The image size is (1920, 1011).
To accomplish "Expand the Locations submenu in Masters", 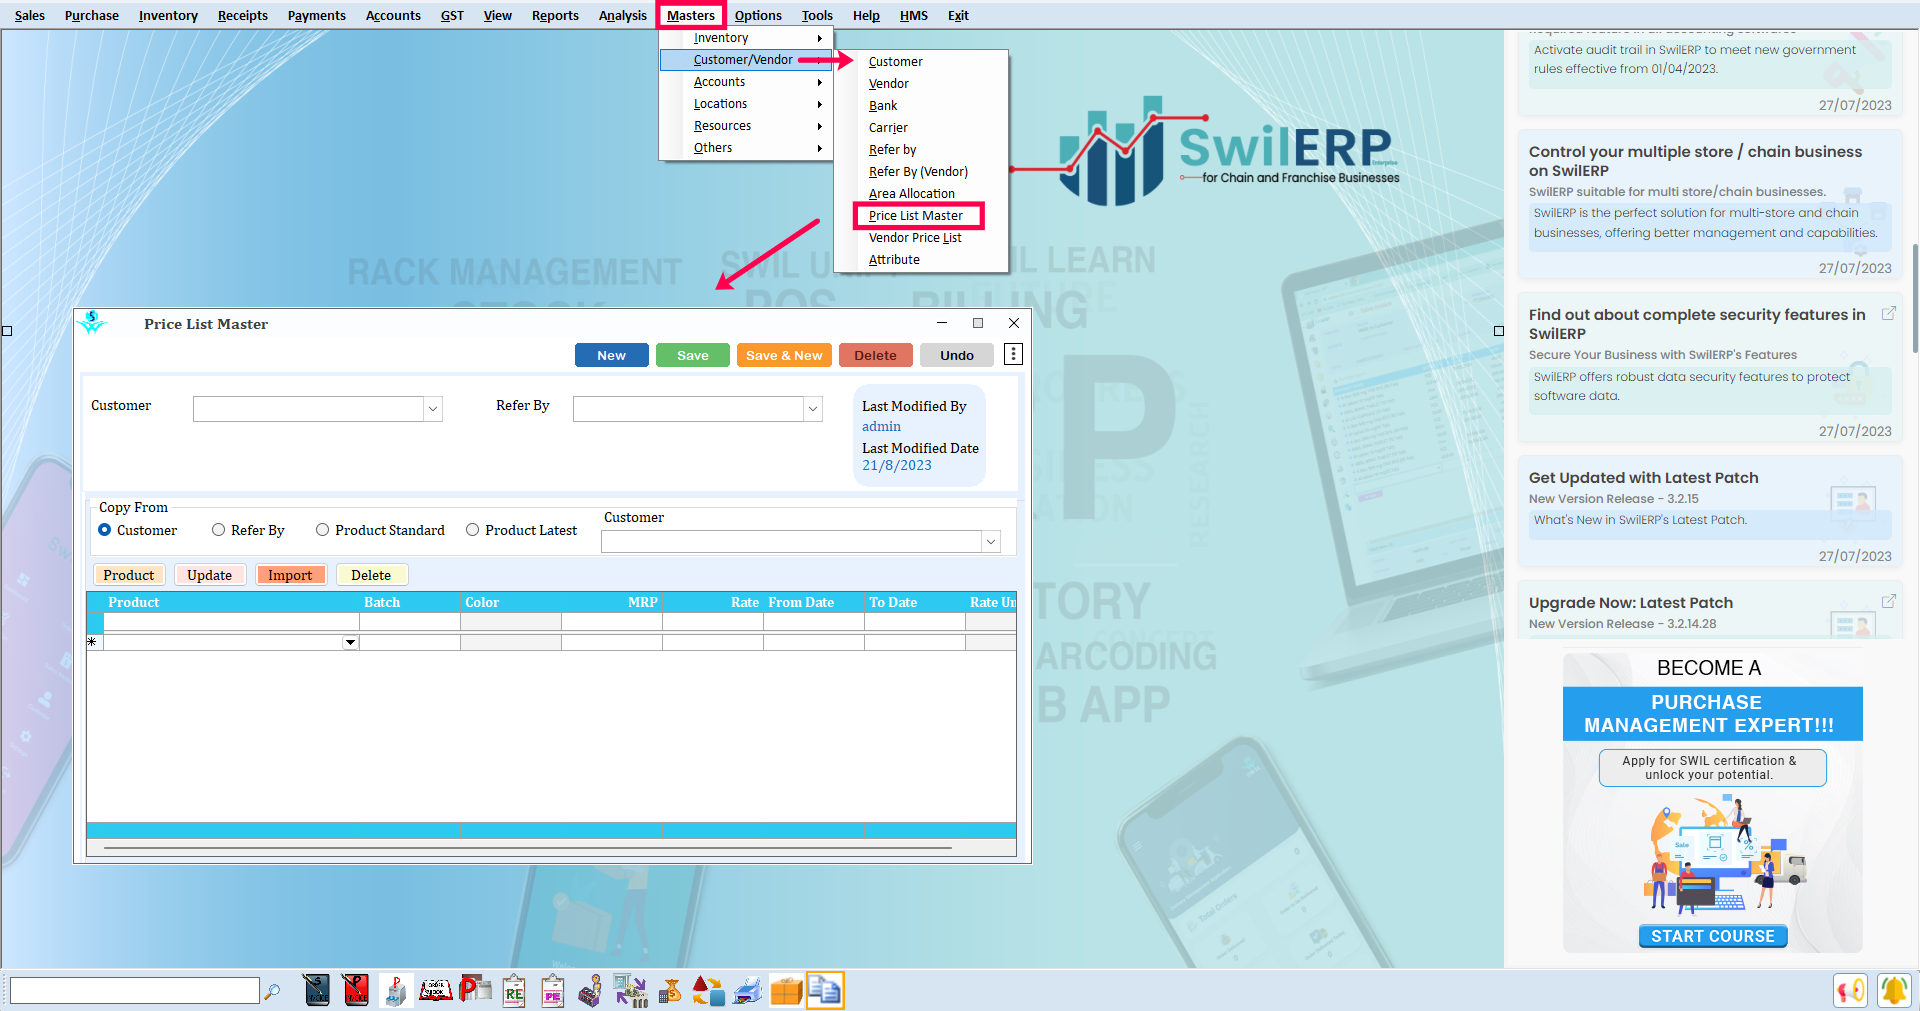I will pos(746,104).
